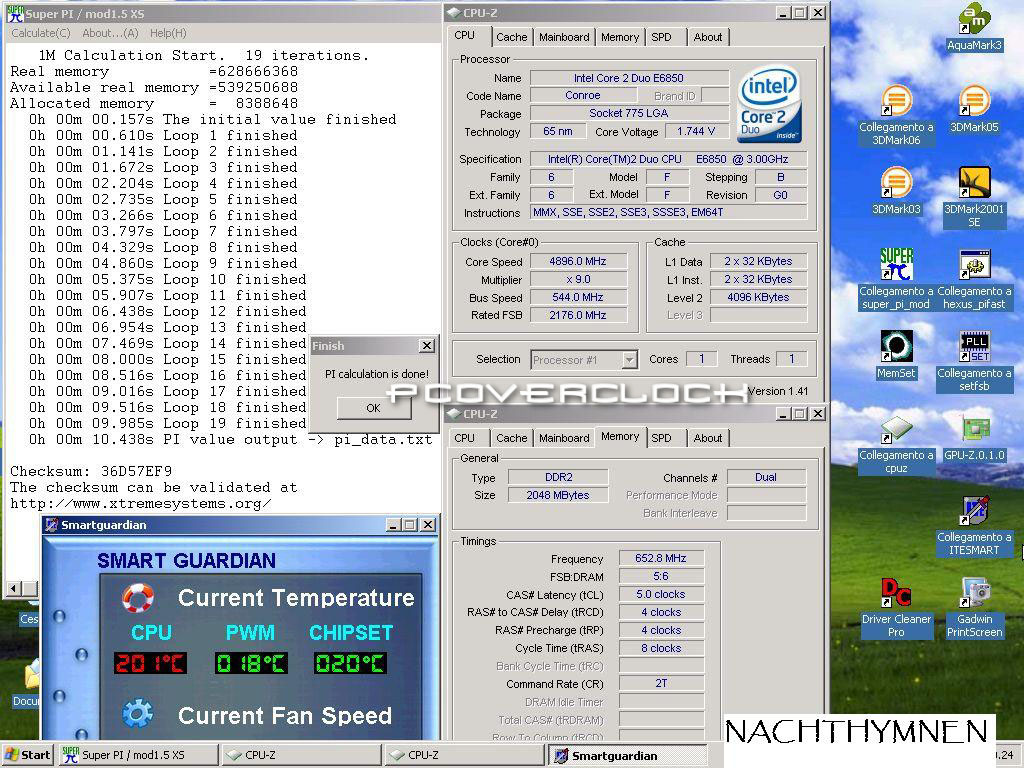This screenshot has height=768, width=1024.
Task: Switch to Cache tab in upper CPU-Z
Action: pyautogui.click(x=511, y=37)
